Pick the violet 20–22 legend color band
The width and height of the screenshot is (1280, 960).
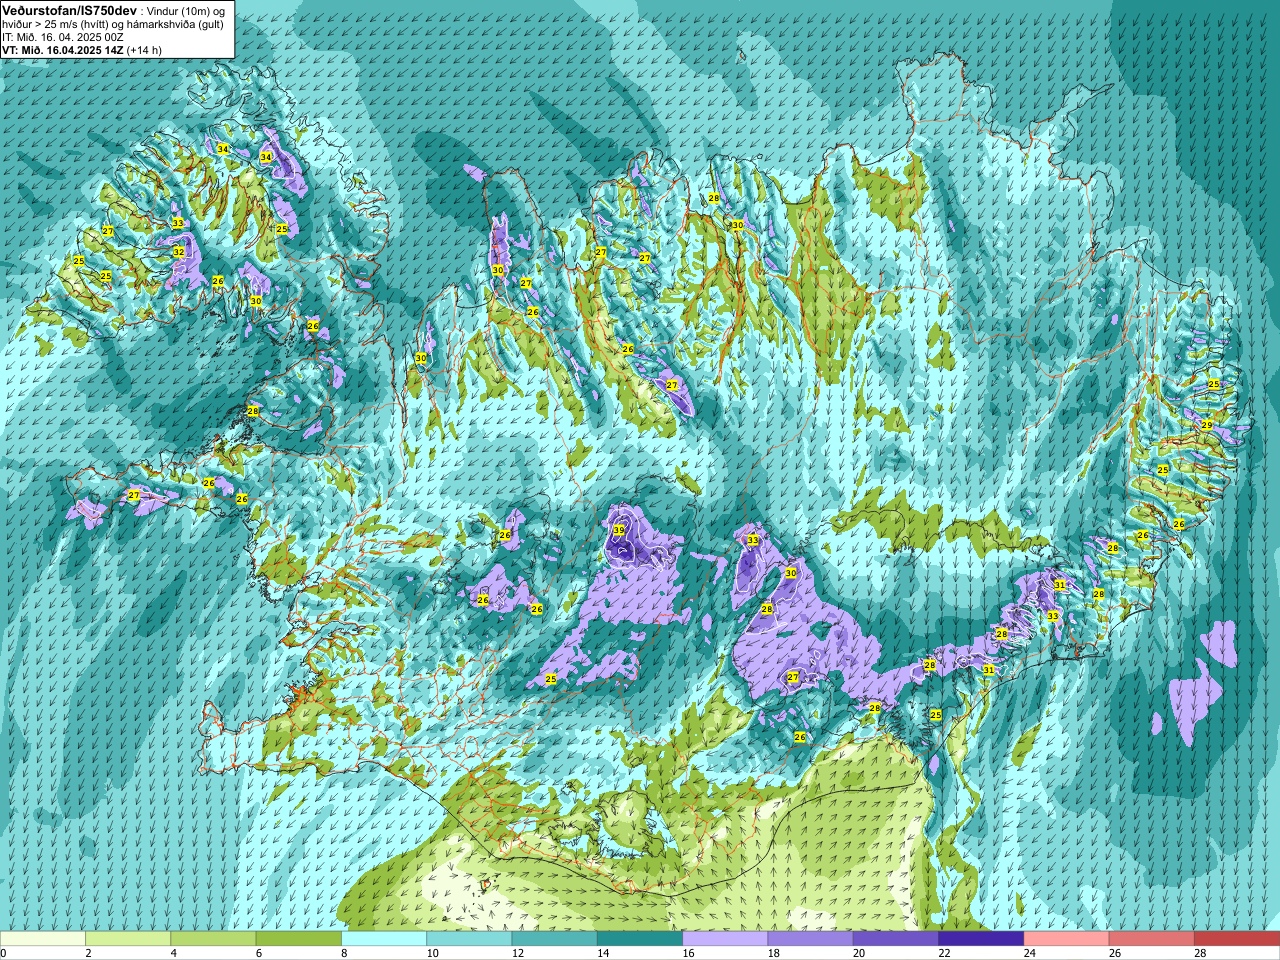point(896,939)
